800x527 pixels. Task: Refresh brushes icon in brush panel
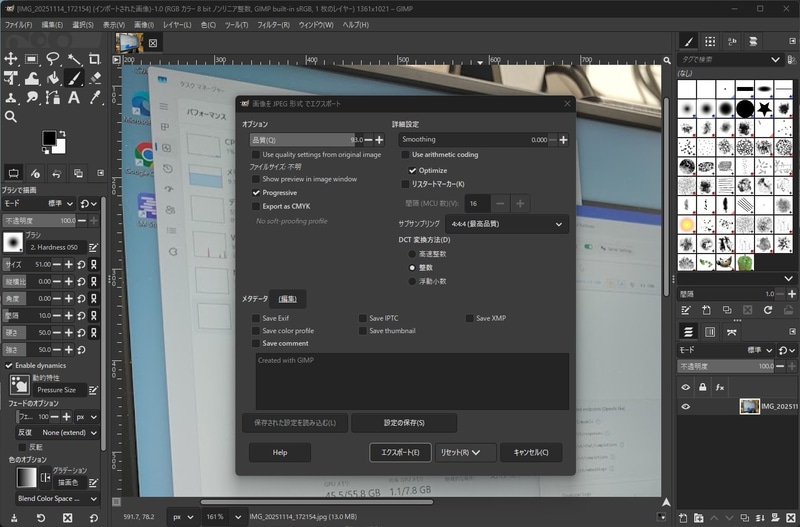pyautogui.click(x=768, y=310)
